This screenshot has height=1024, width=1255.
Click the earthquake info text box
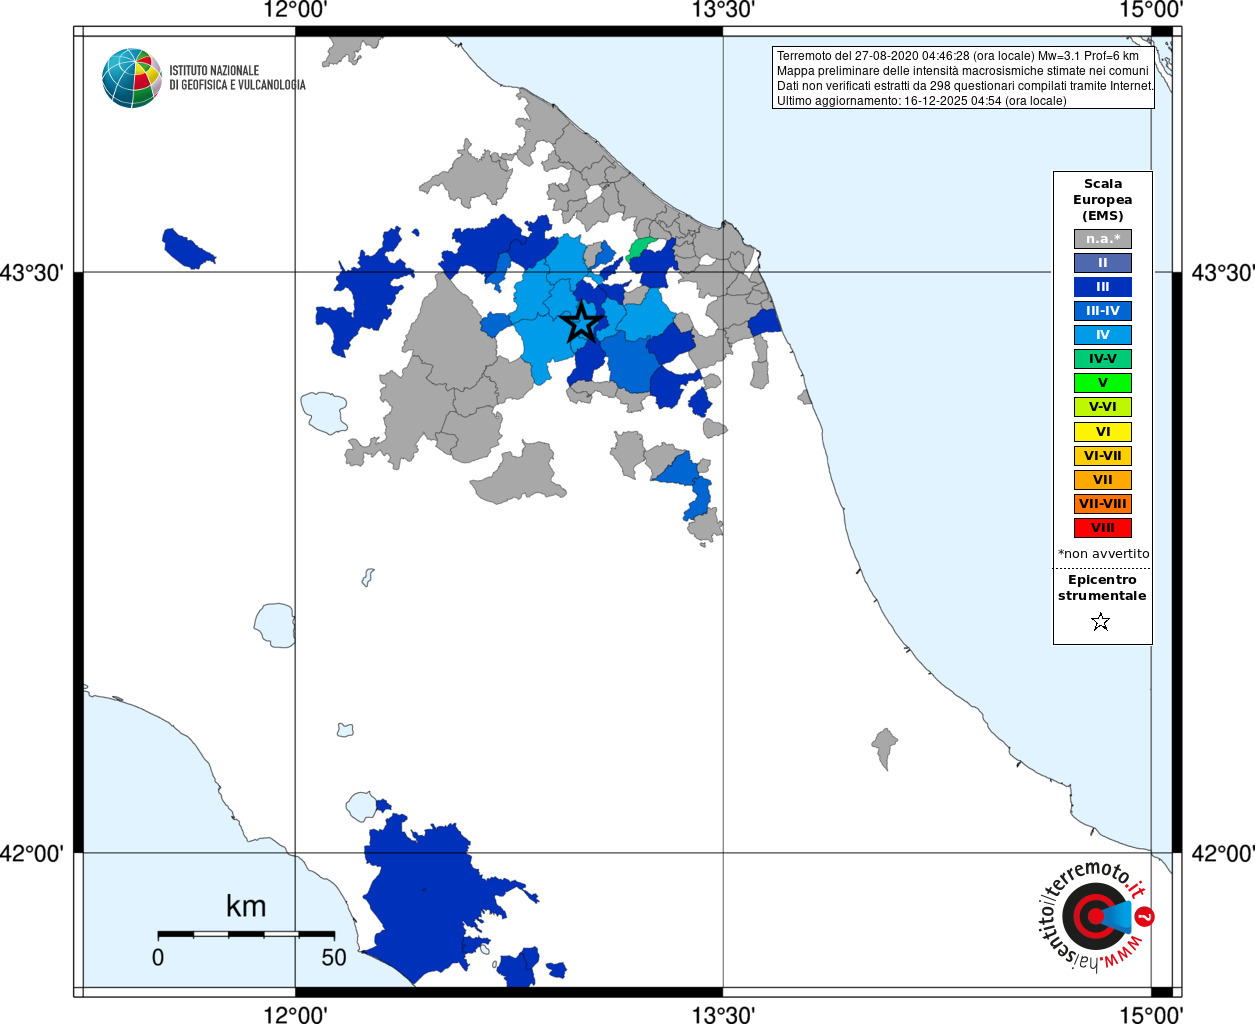tap(964, 78)
